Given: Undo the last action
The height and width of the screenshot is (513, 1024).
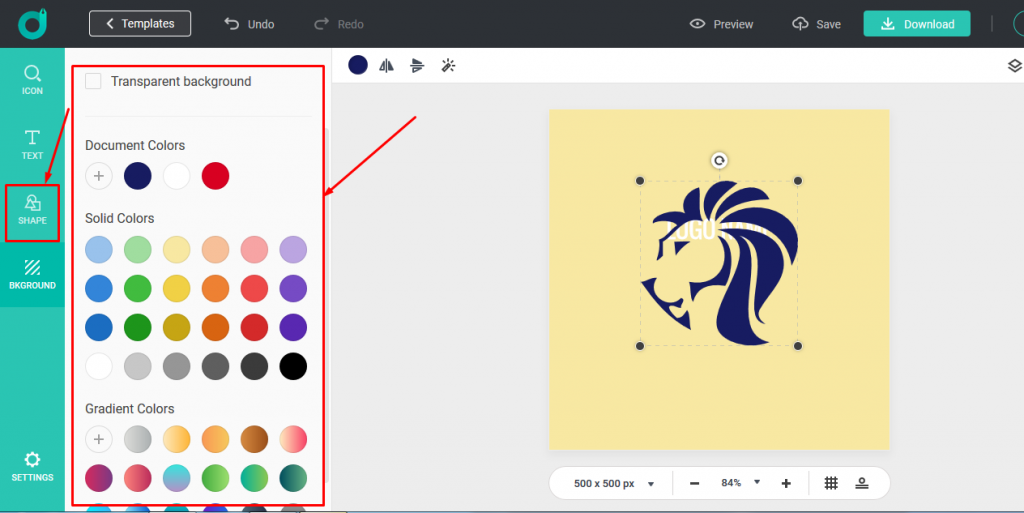Looking at the screenshot, I should 249,24.
